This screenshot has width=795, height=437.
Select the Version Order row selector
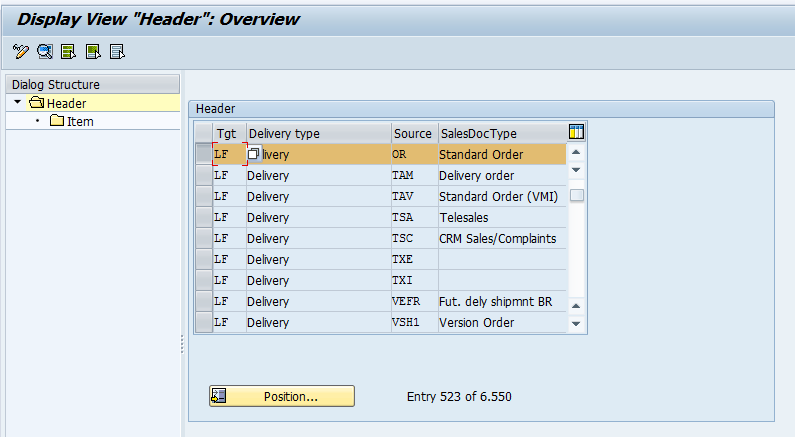tap(203, 322)
